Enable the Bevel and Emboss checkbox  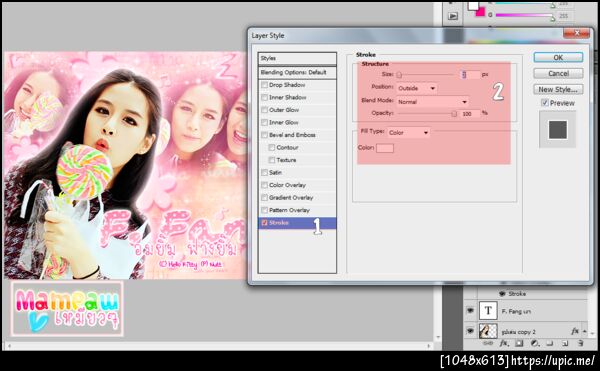(264, 135)
